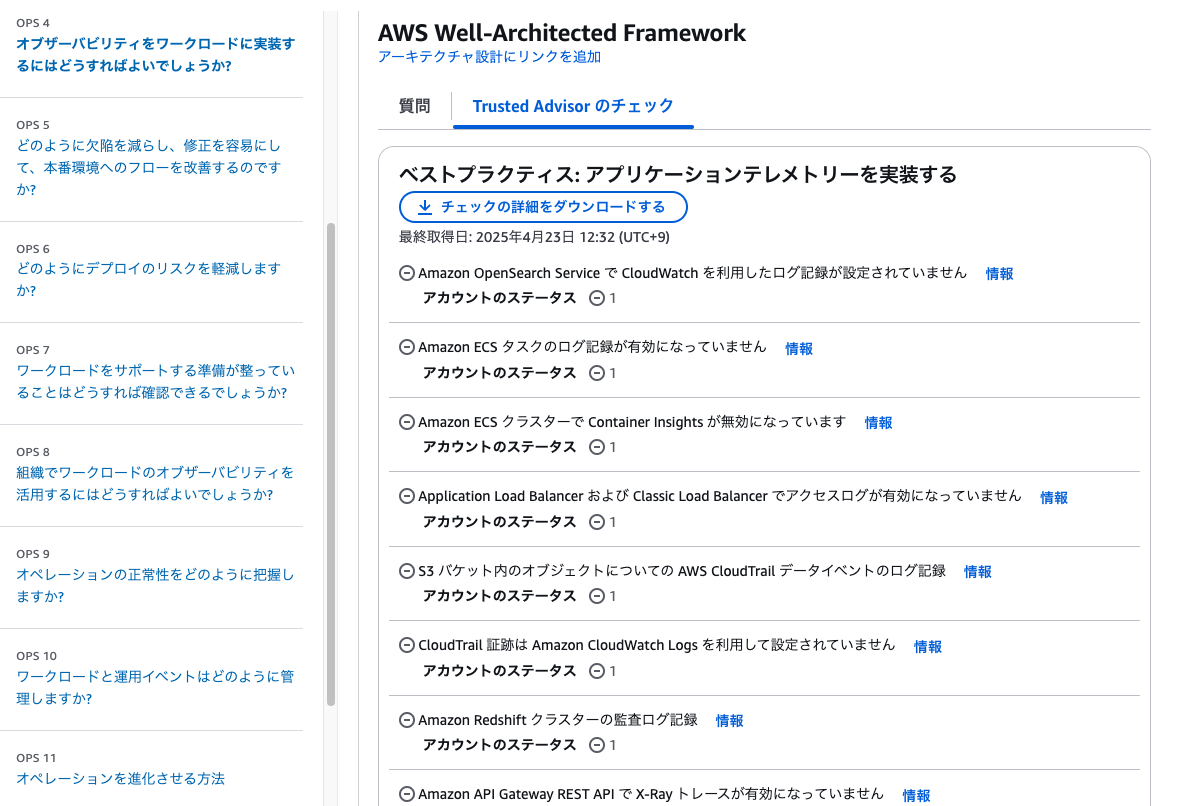Click account status icon under OpenSearch Service check

point(597,298)
